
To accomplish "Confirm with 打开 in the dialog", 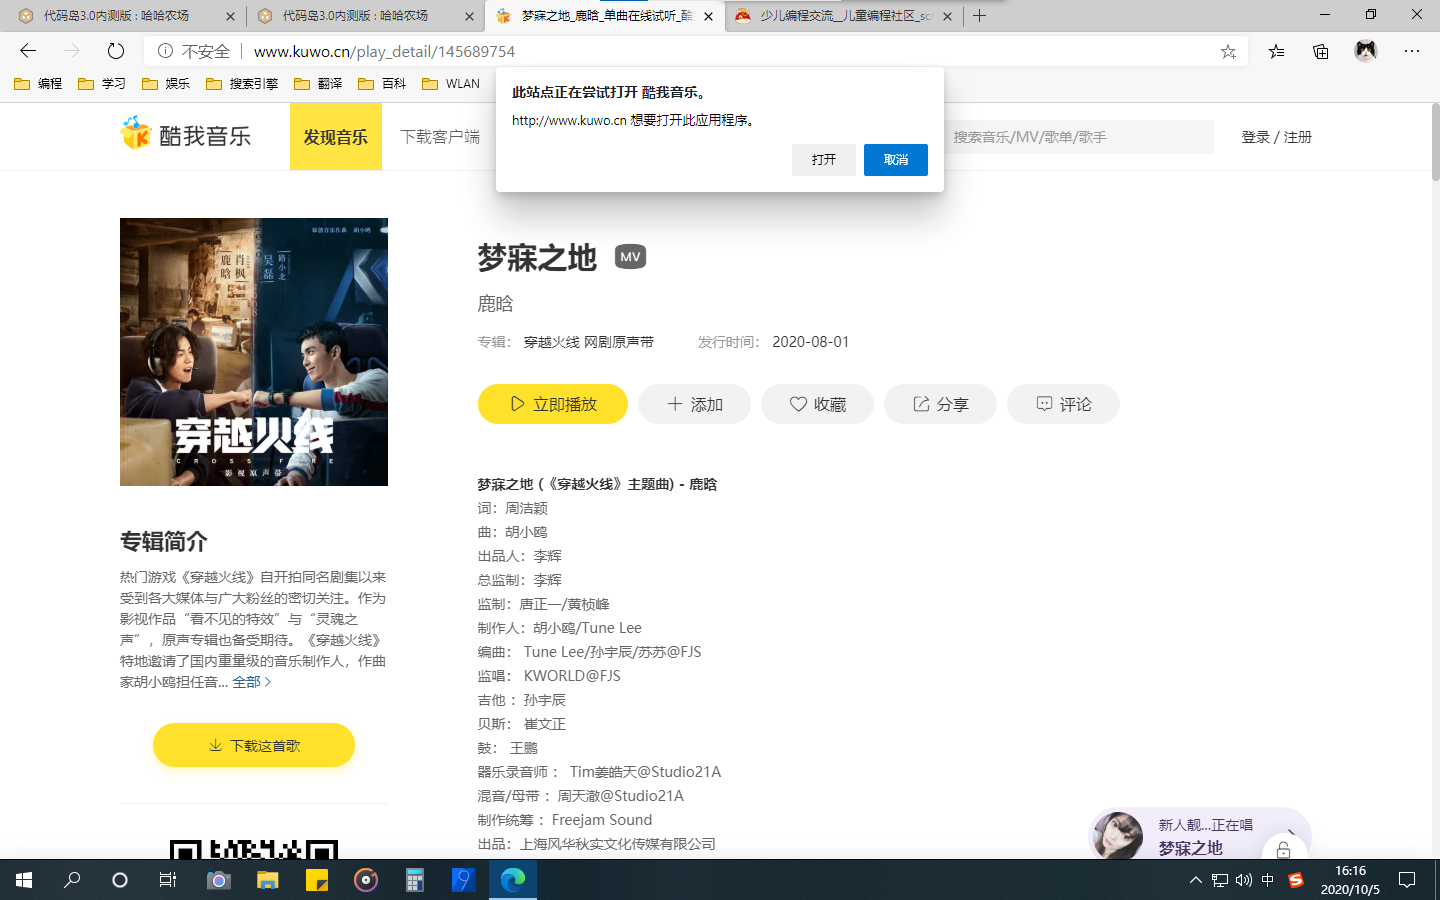I will tap(824, 160).
